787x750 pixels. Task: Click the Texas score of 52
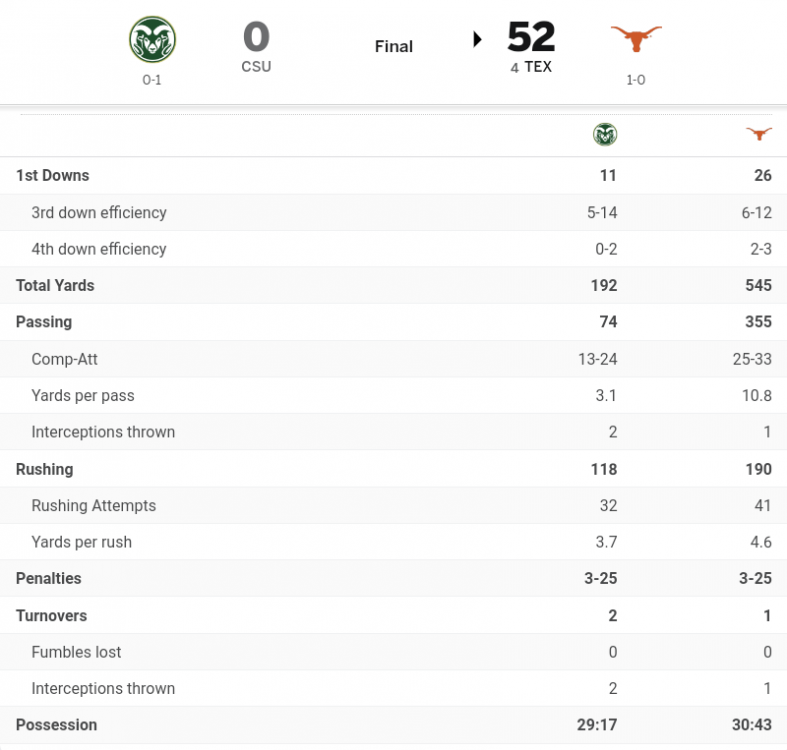531,37
